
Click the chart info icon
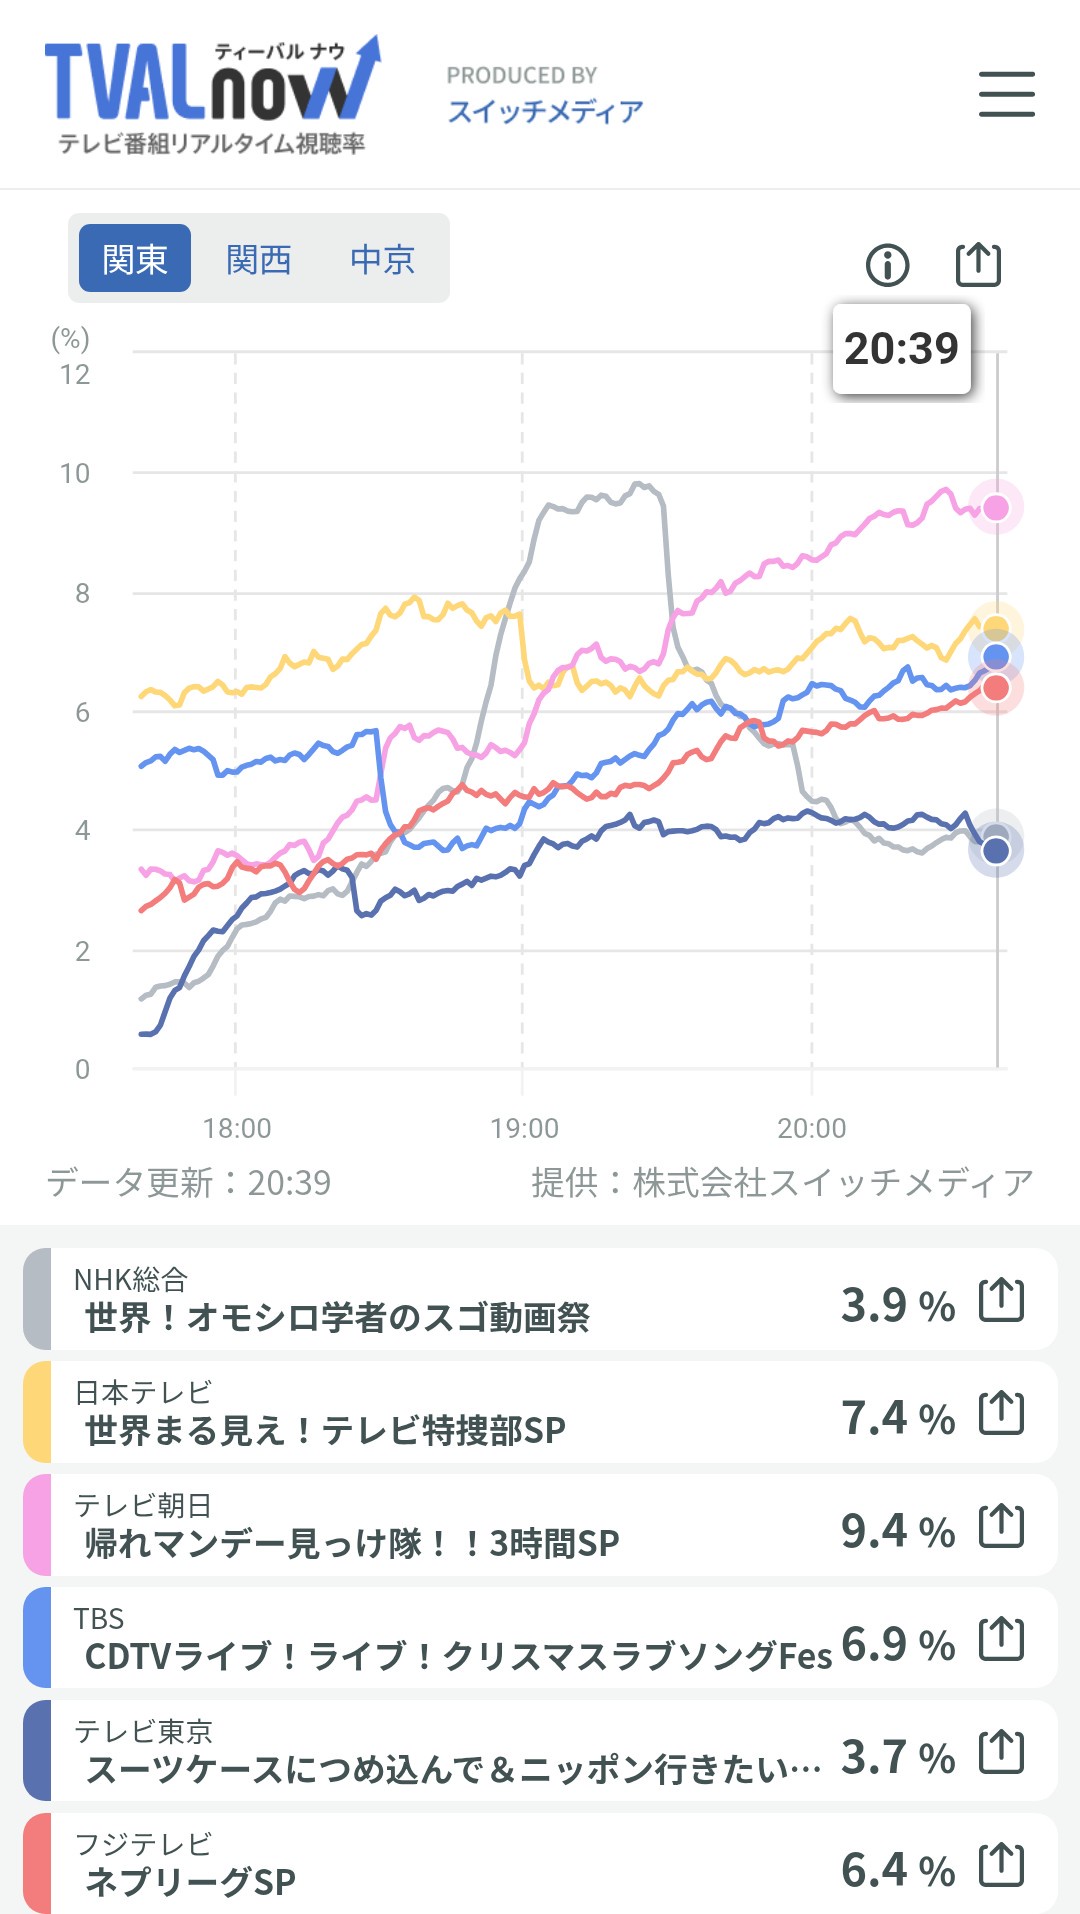coord(887,265)
